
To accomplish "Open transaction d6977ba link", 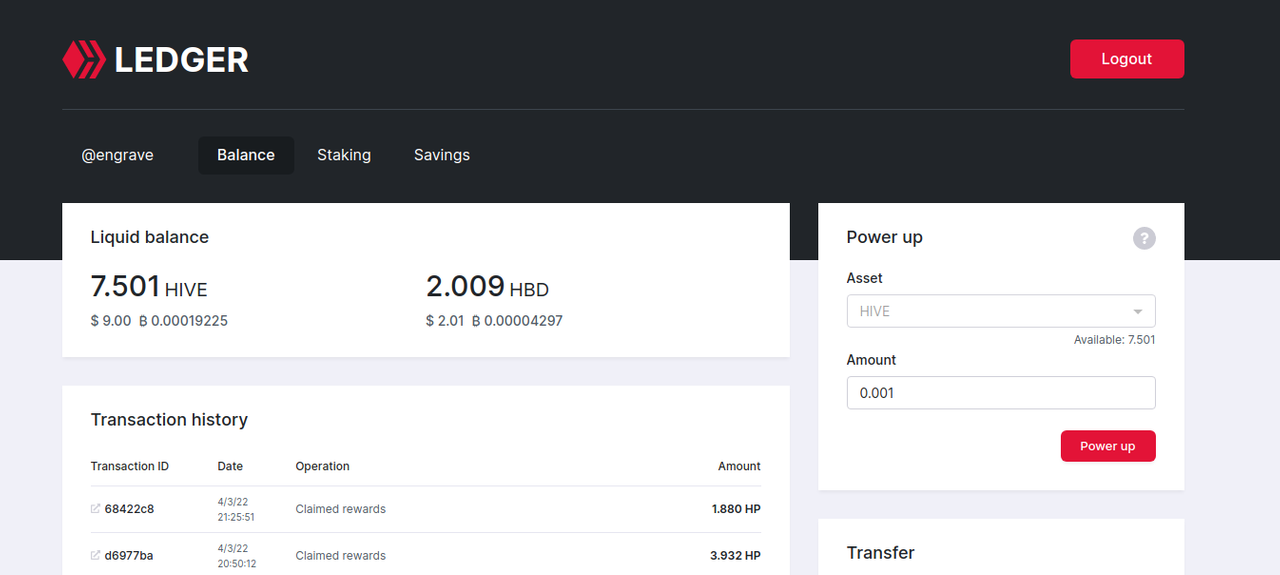I will coord(129,555).
